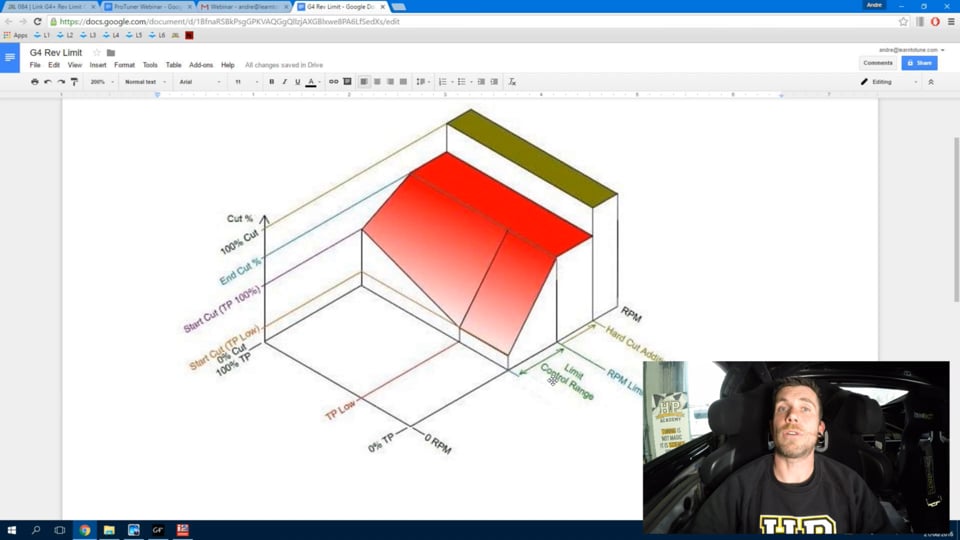Screen dimensions: 960x540
Task: Click the Decrease indent icon
Action: [x=481, y=81]
